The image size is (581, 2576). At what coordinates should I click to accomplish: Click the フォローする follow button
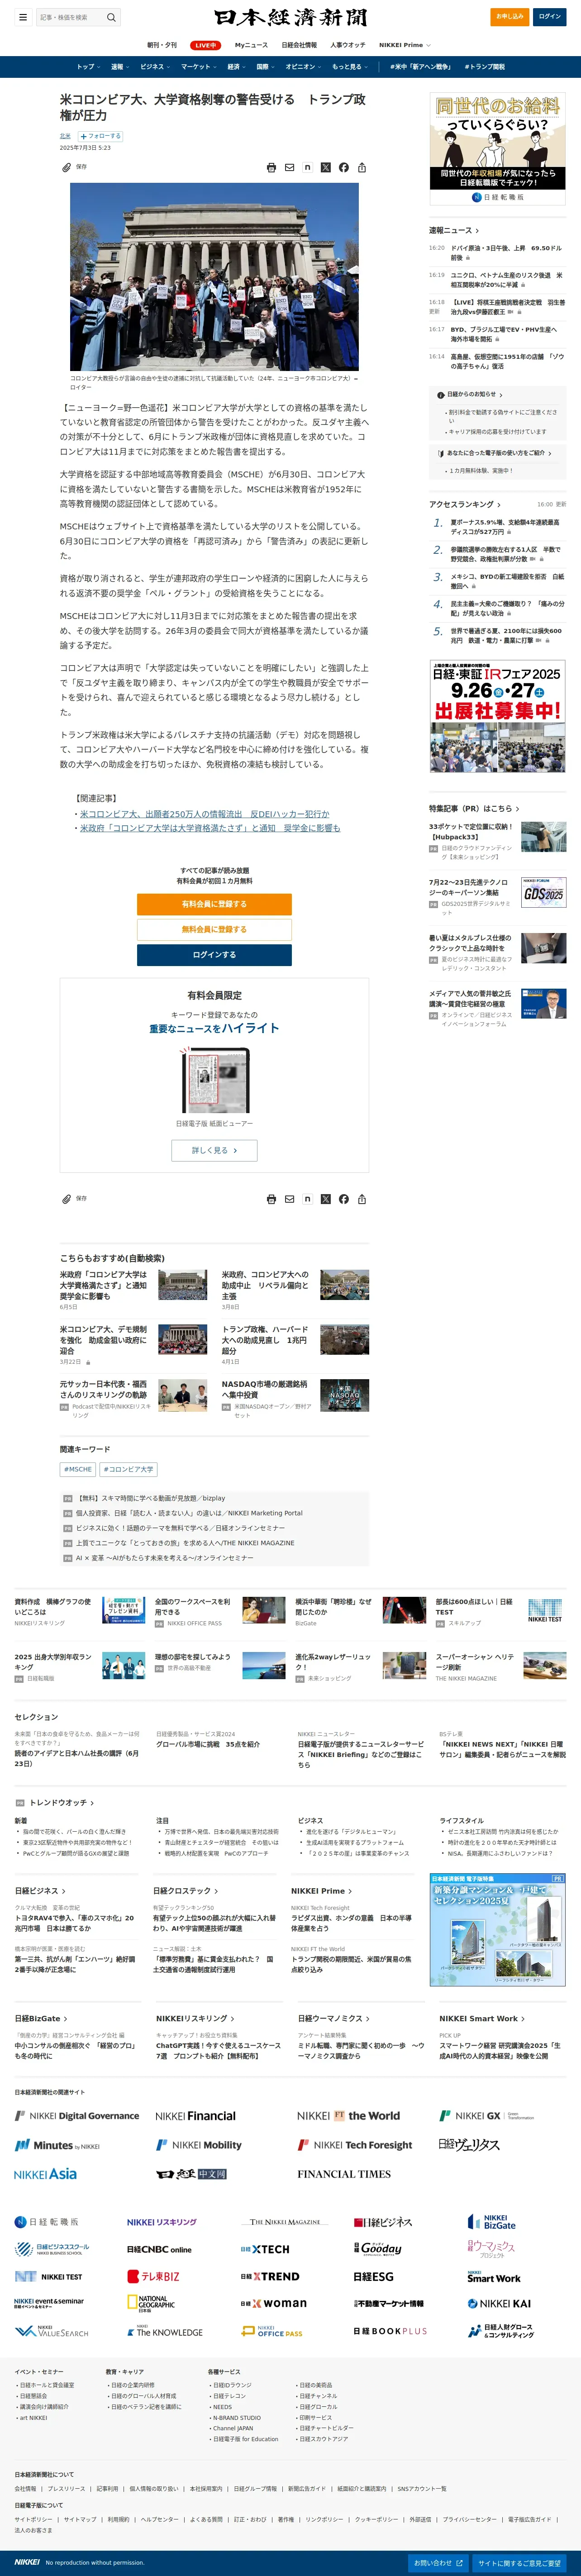click(100, 136)
